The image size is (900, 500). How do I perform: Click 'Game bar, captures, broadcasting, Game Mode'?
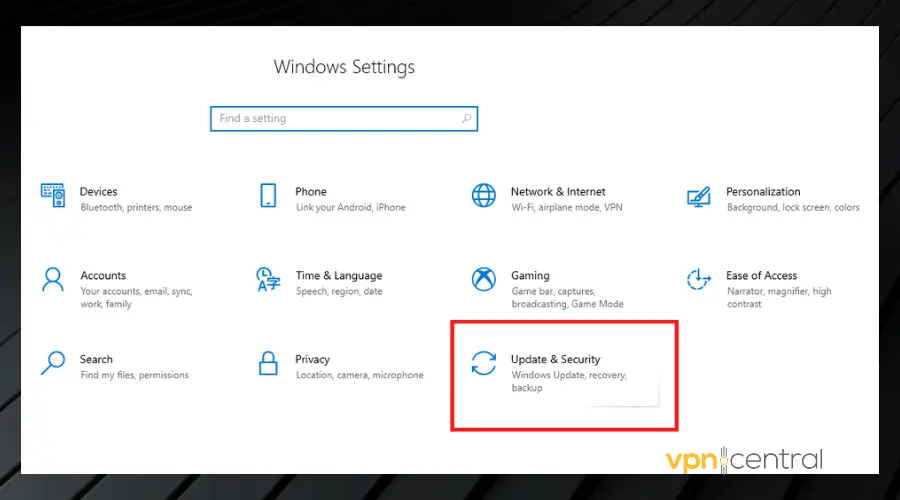568,297
